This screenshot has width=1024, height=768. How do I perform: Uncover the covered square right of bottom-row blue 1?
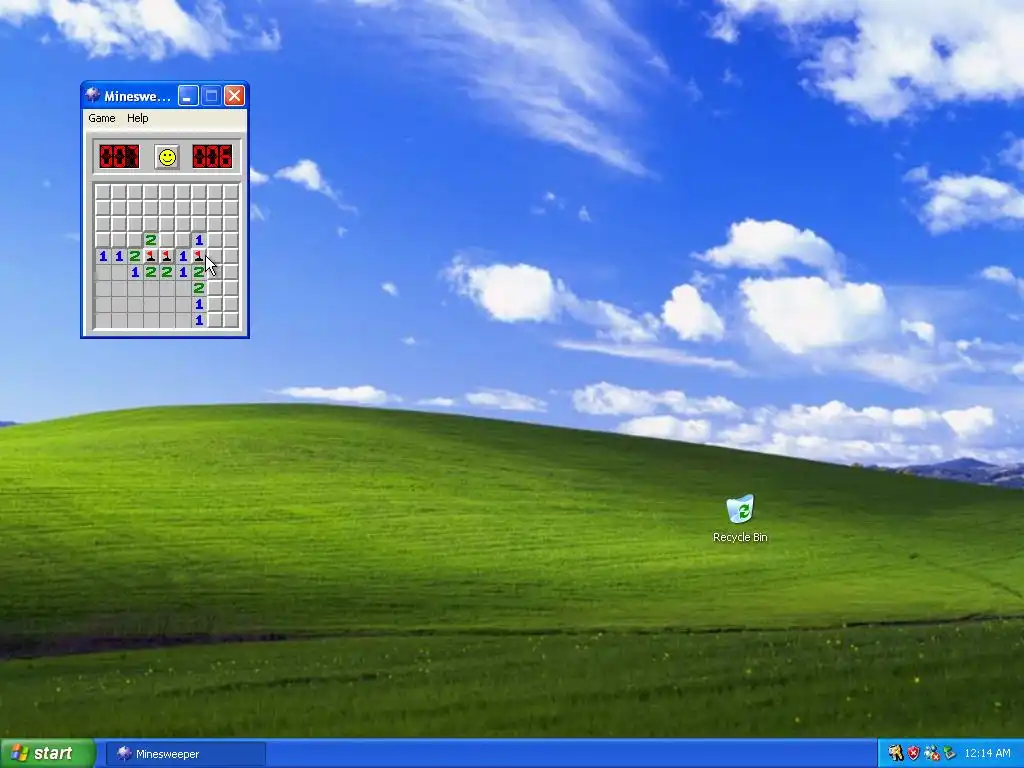click(x=215, y=320)
